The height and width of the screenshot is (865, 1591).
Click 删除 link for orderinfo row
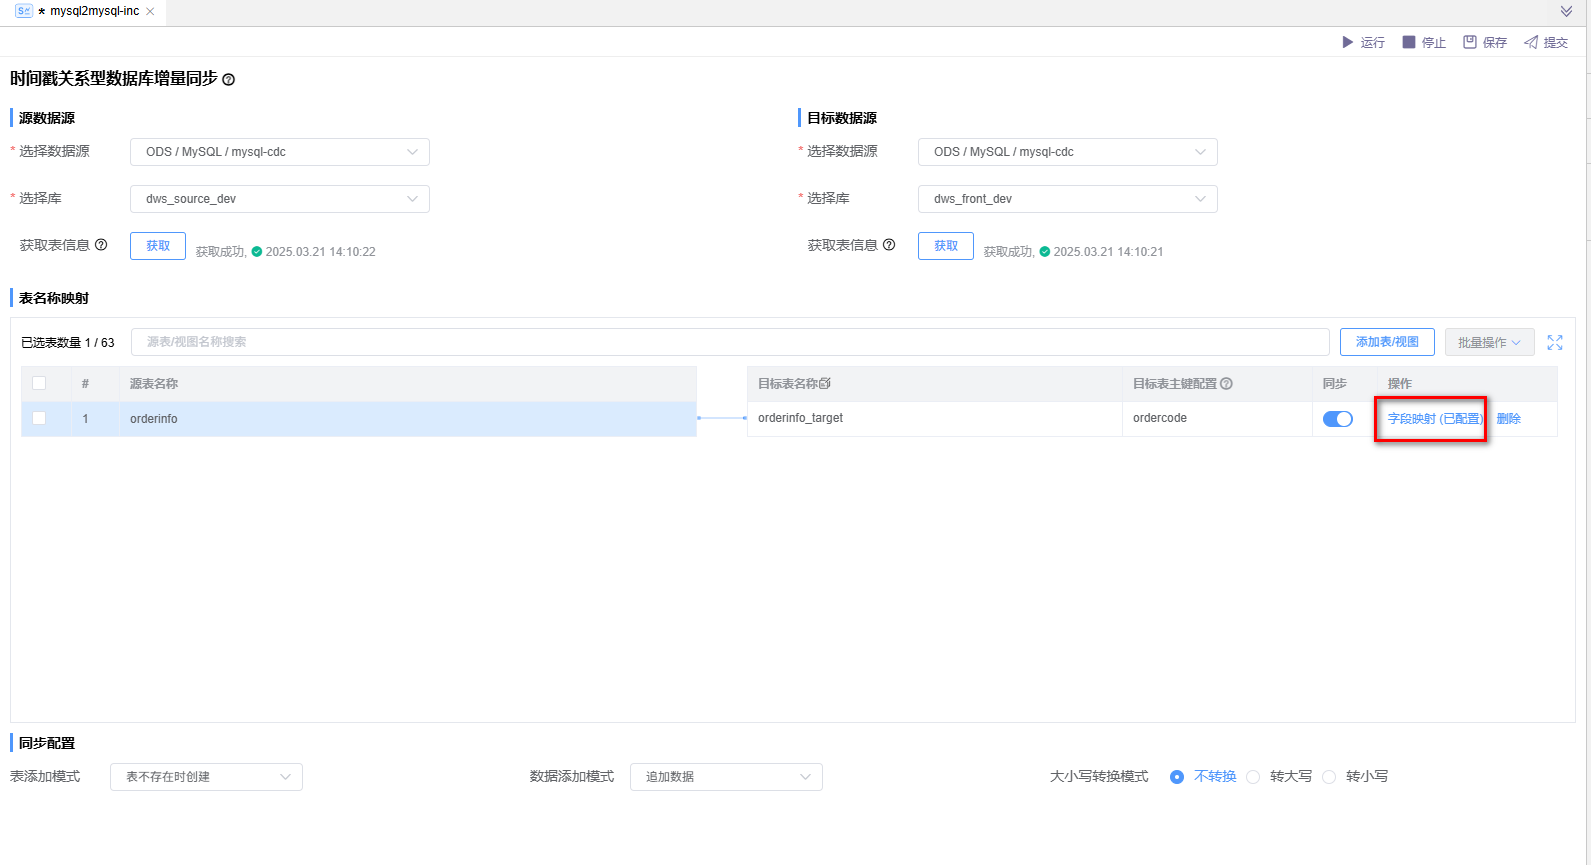(1508, 419)
